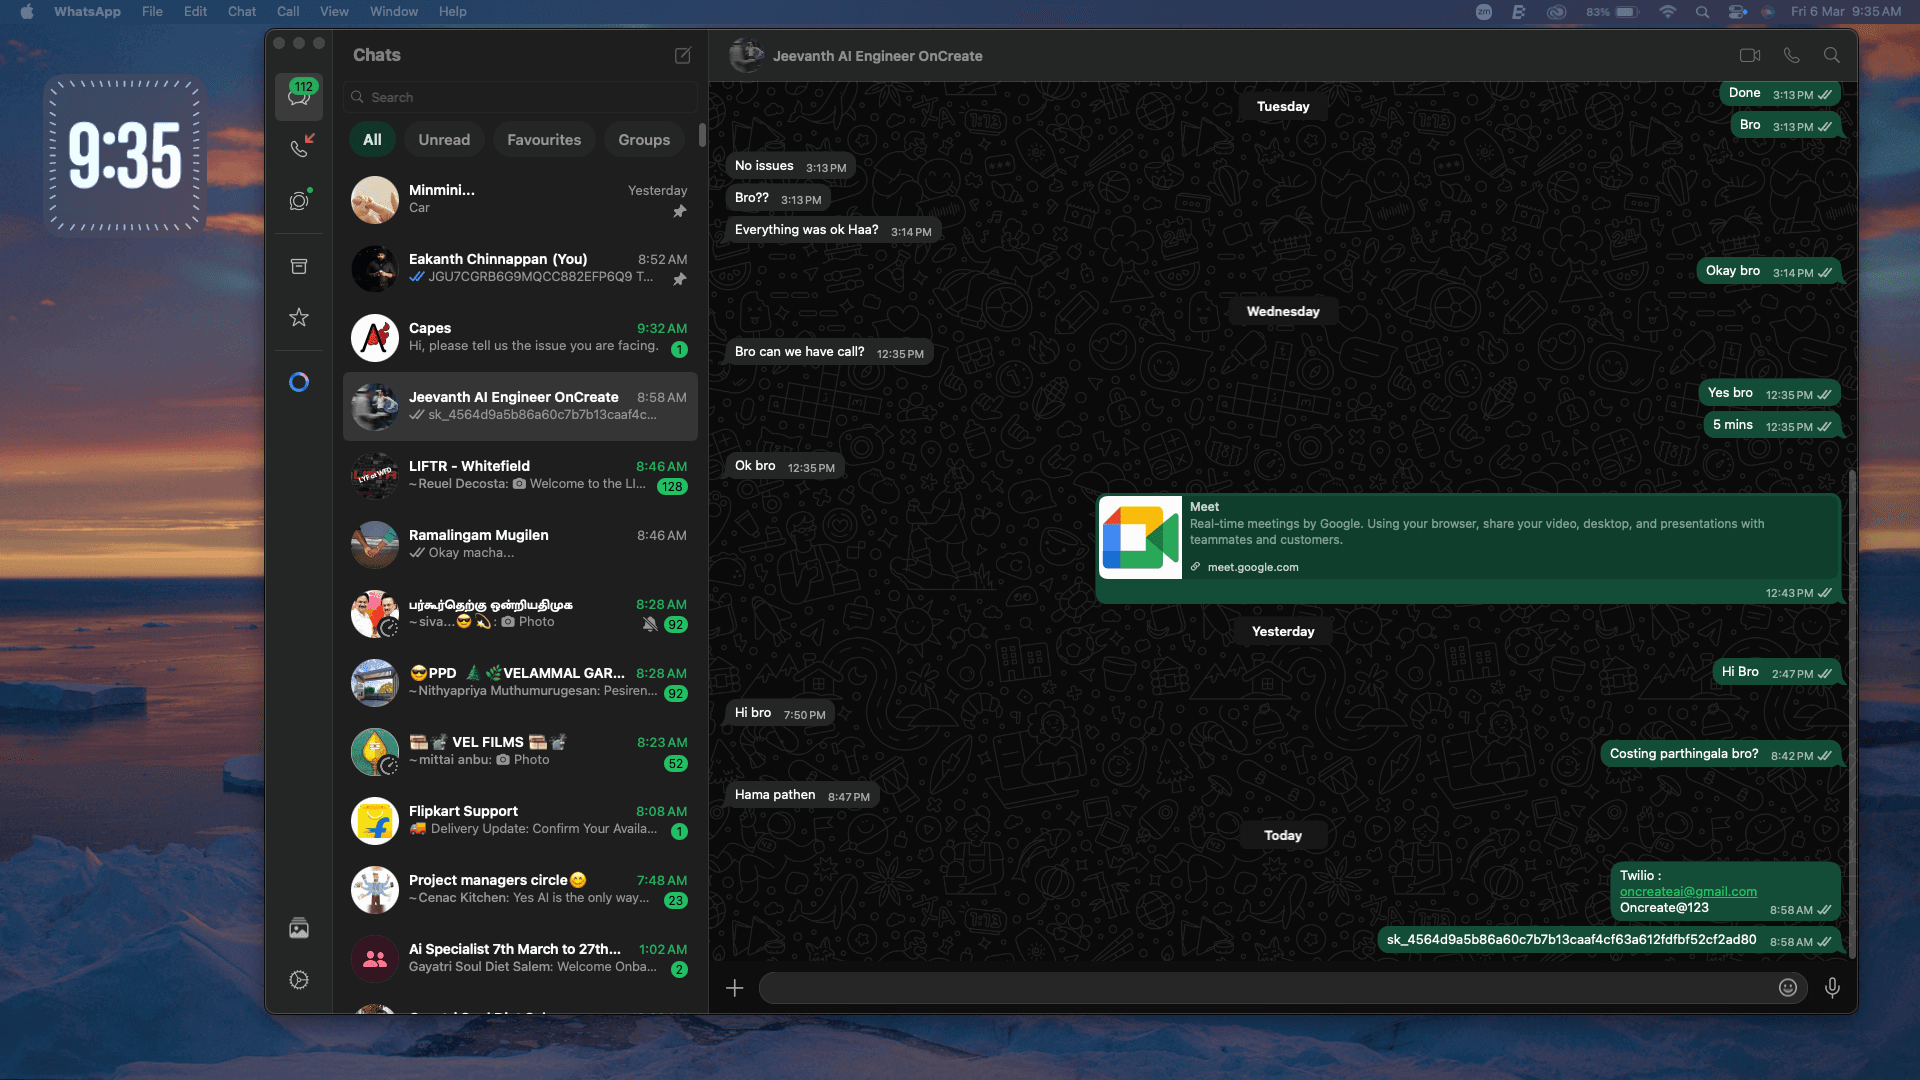Open the meet.google.com link preview
Image resolution: width=1920 pixels, height=1080 pixels.
1251,567
